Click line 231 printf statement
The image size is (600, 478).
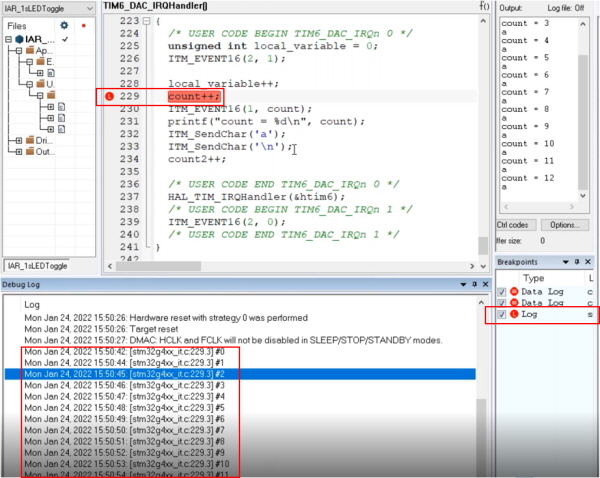coord(266,121)
